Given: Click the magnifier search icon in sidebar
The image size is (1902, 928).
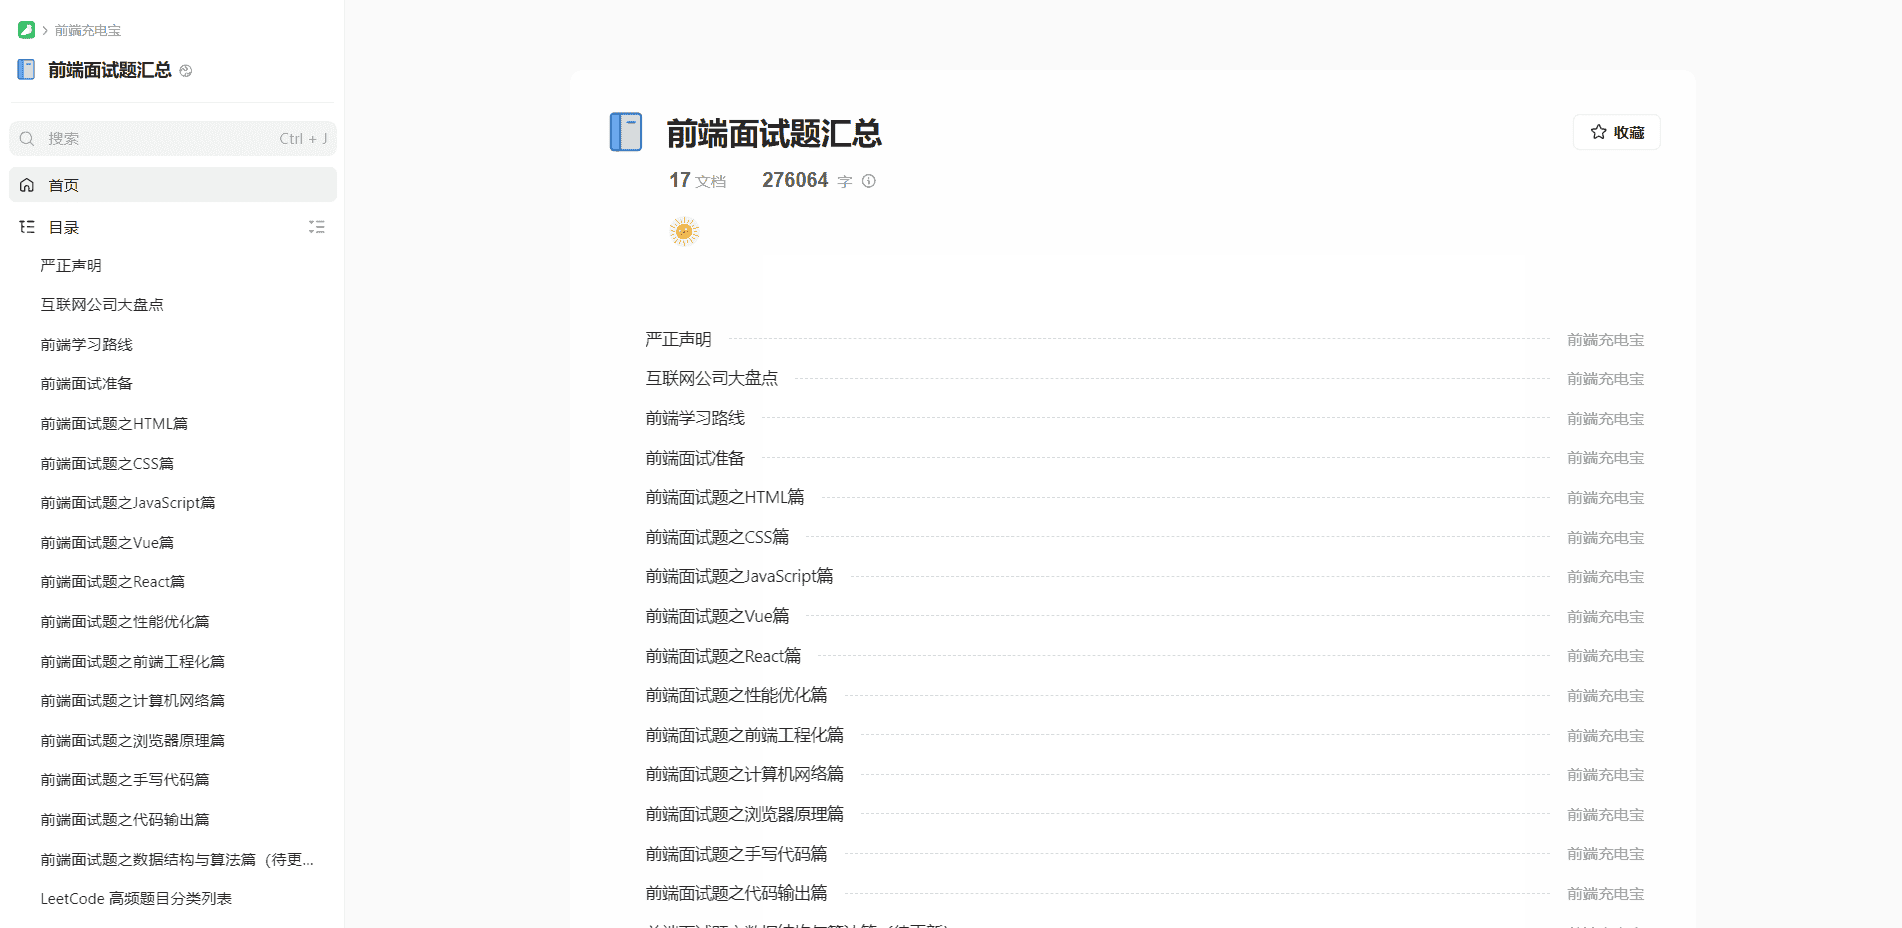Looking at the screenshot, I should pos(27,139).
